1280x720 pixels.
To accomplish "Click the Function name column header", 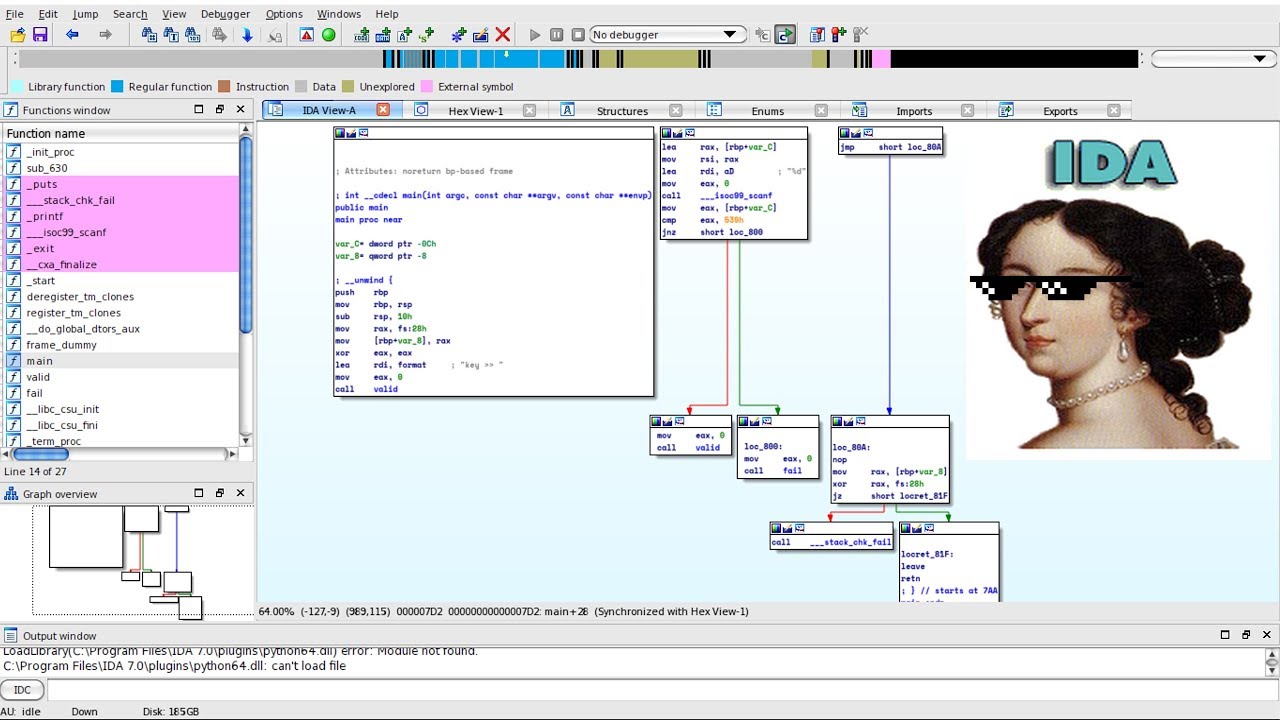I will [121, 133].
